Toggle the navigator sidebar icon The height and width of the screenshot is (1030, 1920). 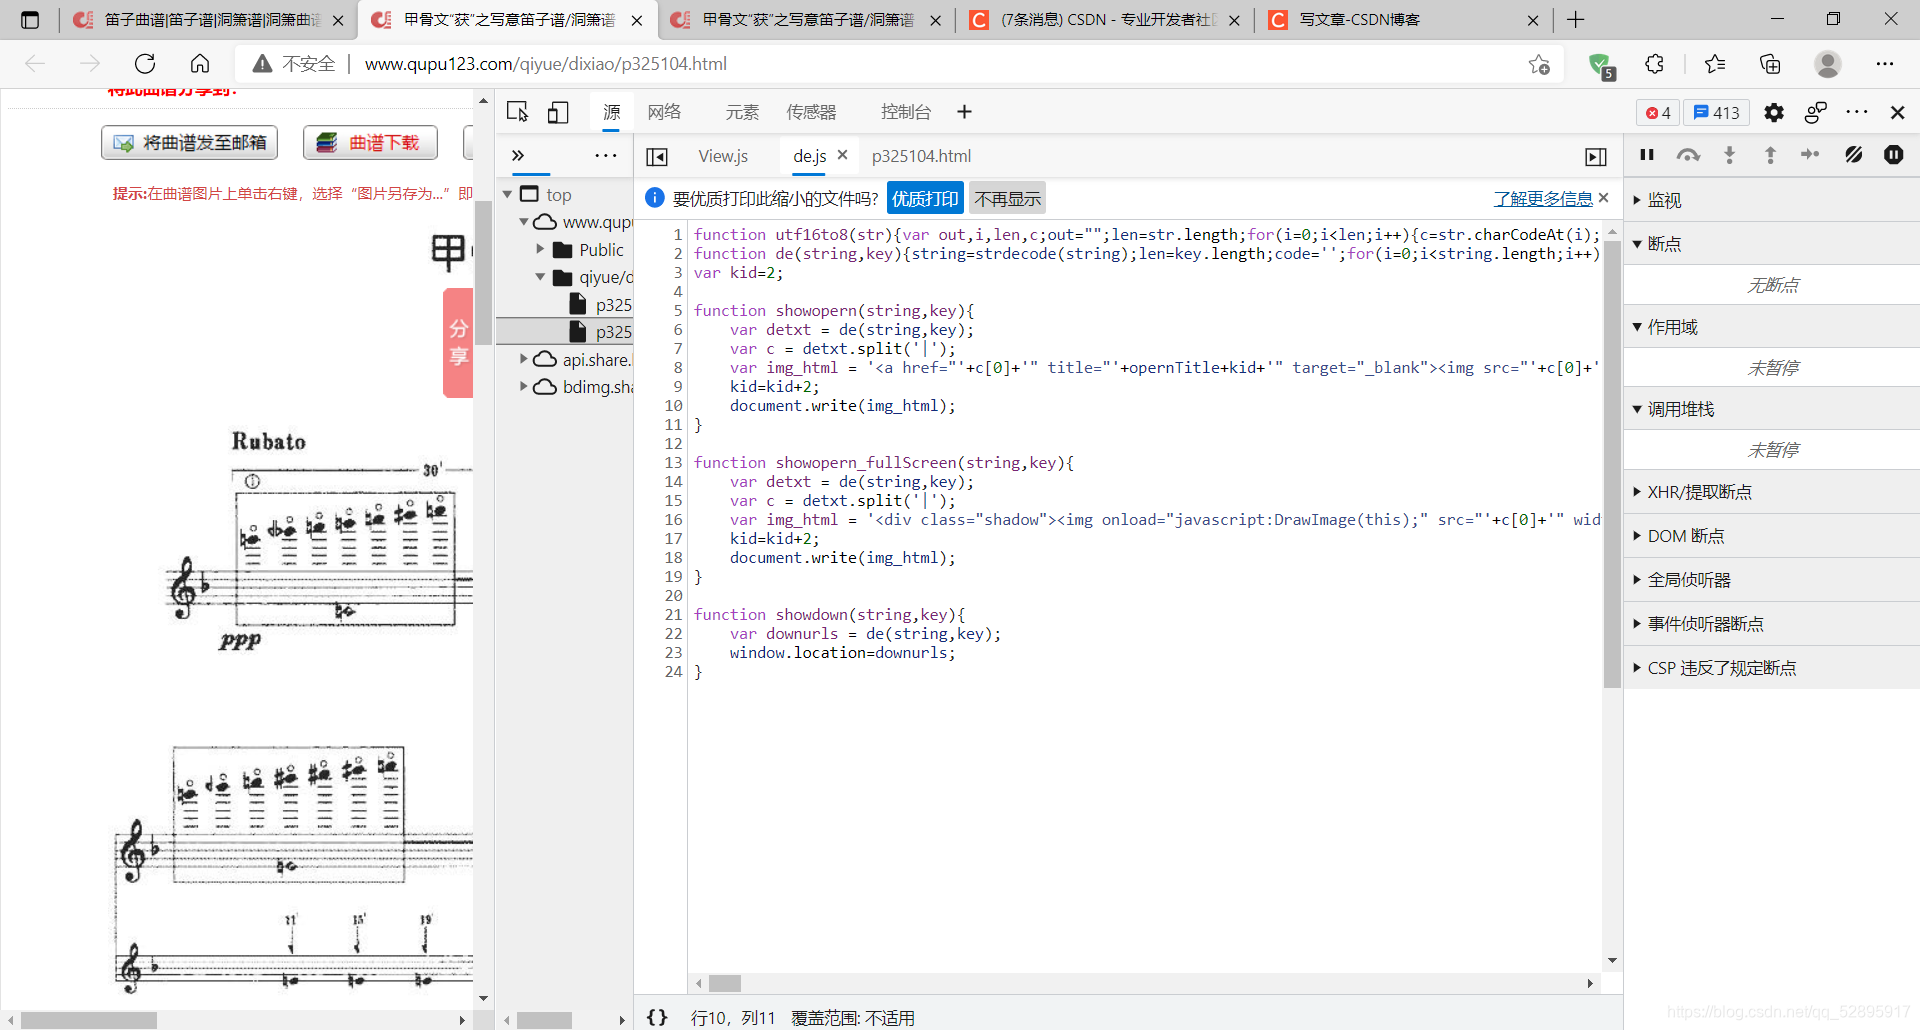657,156
